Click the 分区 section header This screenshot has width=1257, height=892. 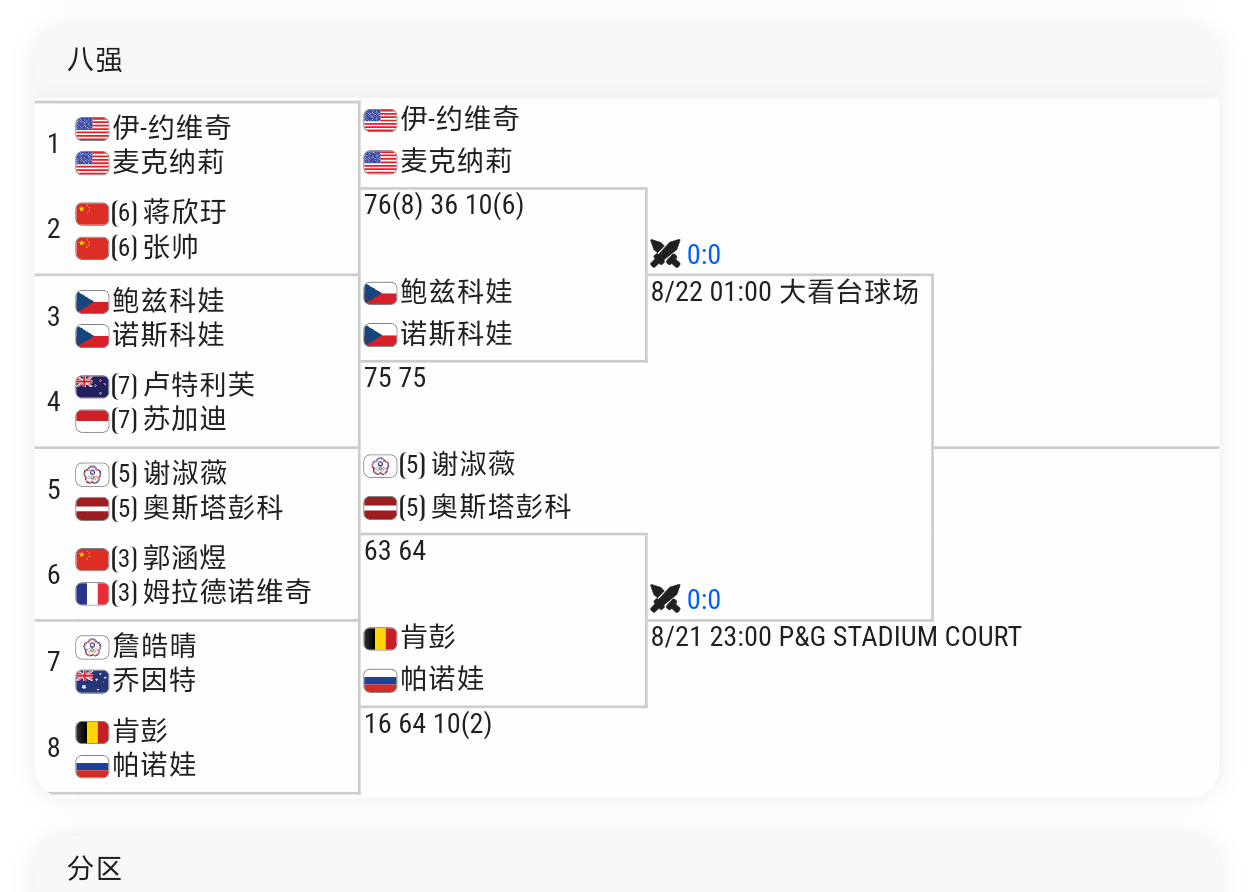pyautogui.click(x=95, y=868)
